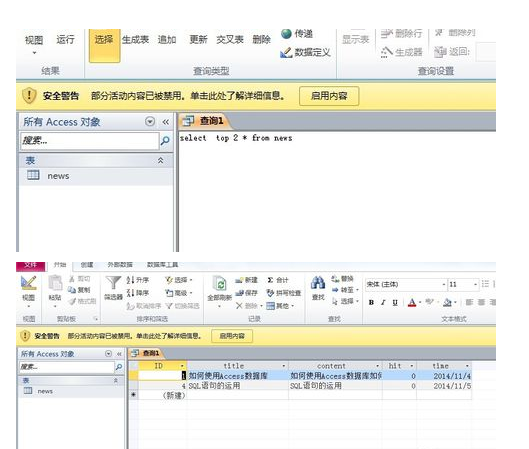Choose 追加 append query type

pyautogui.click(x=167, y=39)
